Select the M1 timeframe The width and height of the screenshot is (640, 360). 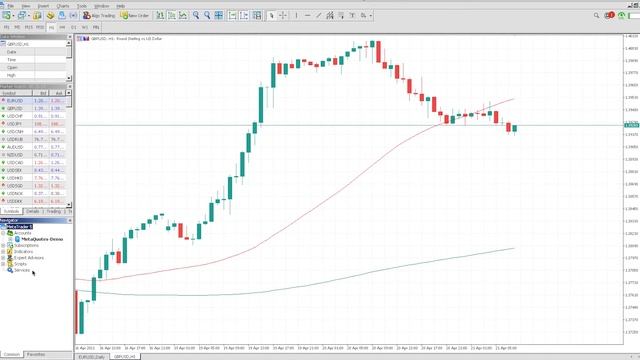tap(7, 27)
